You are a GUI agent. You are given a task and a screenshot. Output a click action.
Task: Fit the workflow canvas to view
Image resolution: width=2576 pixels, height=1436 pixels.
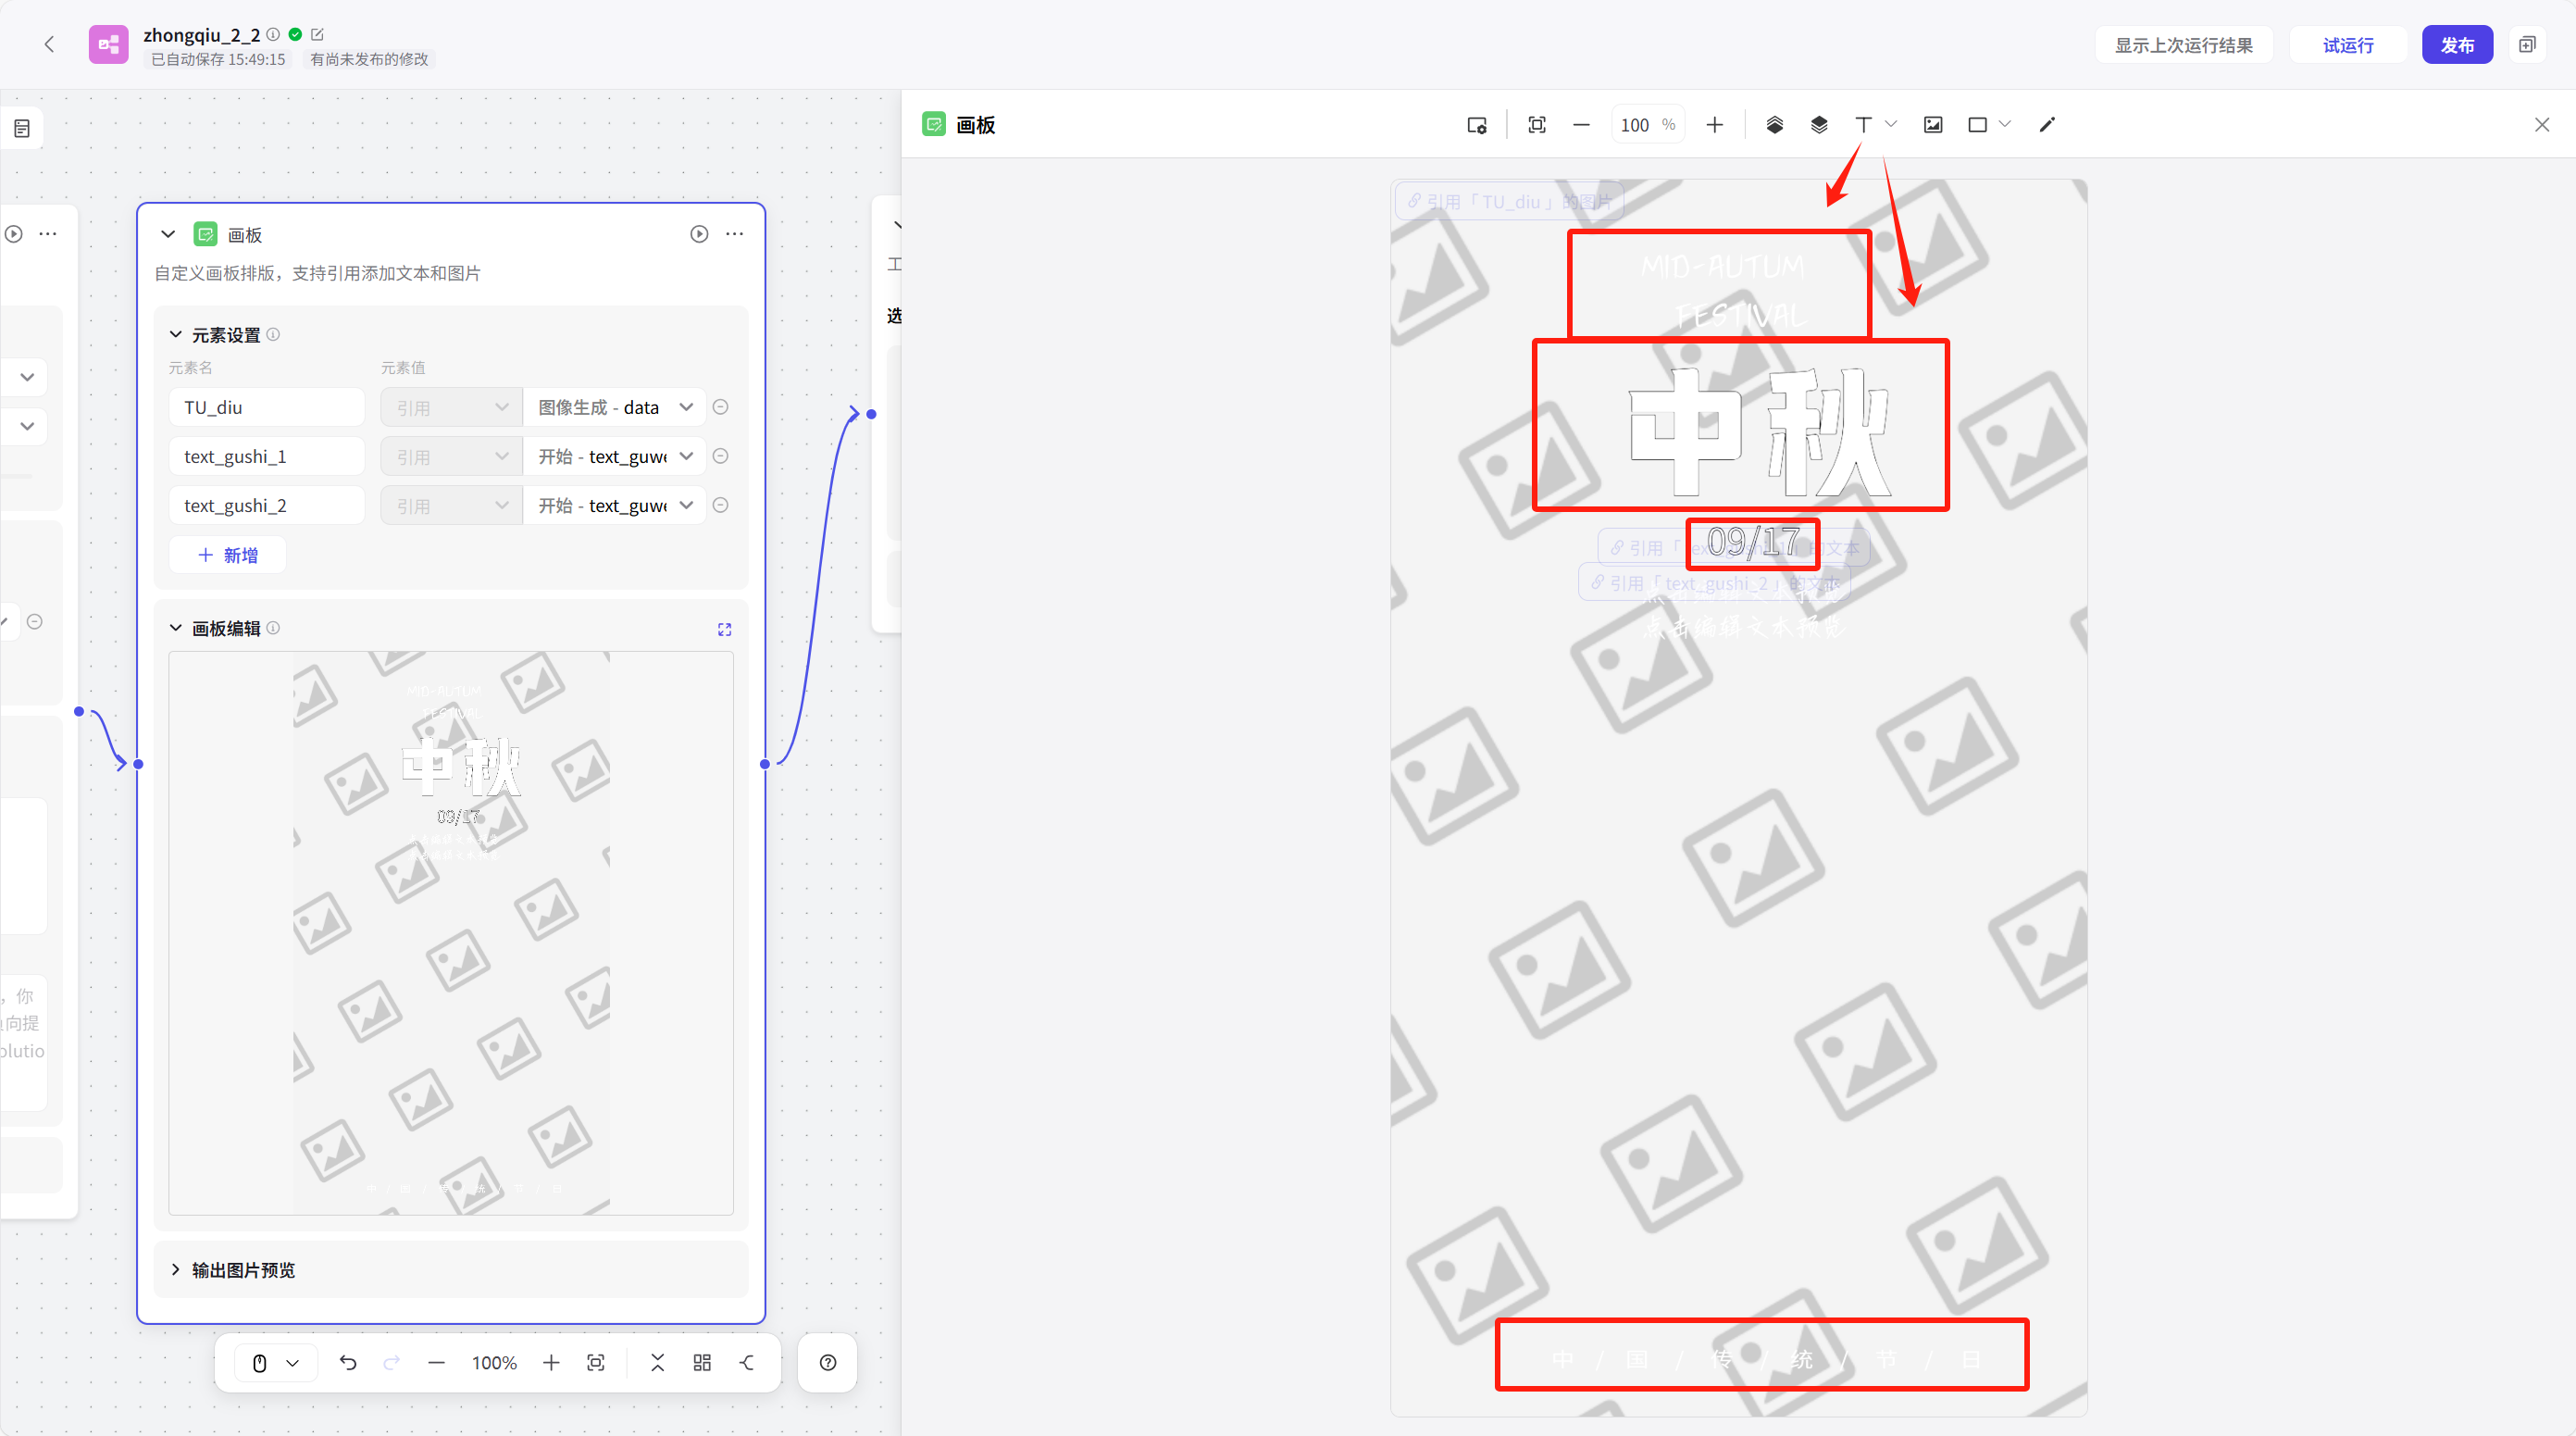click(x=596, y=1362)
